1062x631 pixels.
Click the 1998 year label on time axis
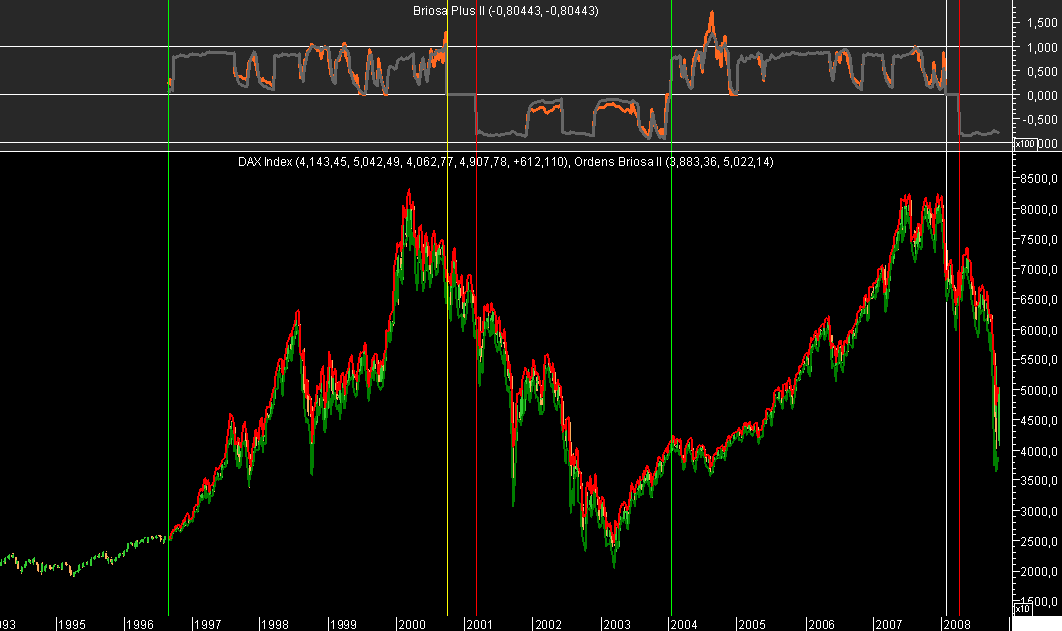pos(275,624)
